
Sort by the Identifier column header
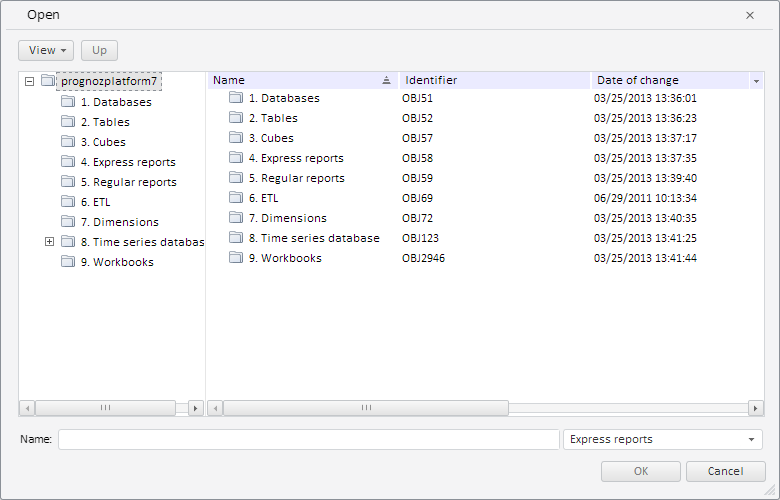(x=493, y=80)
